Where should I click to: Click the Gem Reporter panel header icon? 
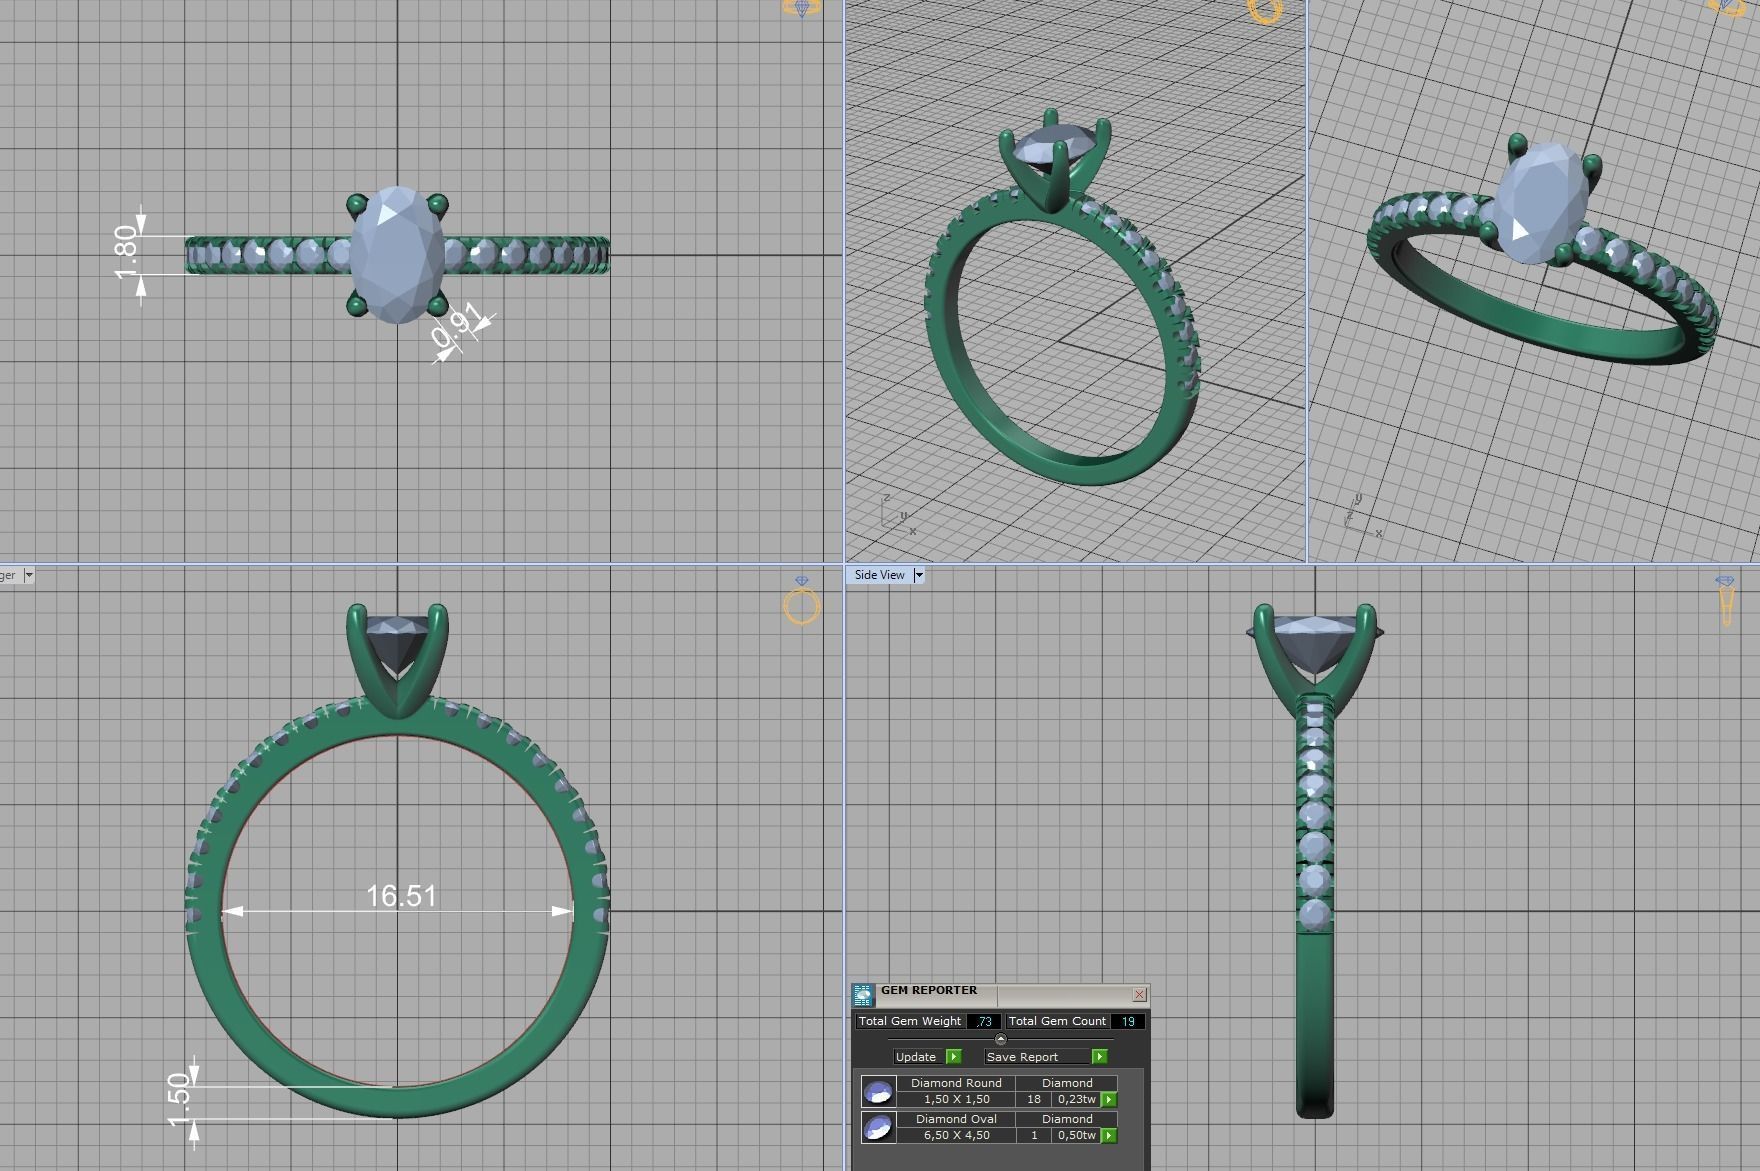(864, 995)
